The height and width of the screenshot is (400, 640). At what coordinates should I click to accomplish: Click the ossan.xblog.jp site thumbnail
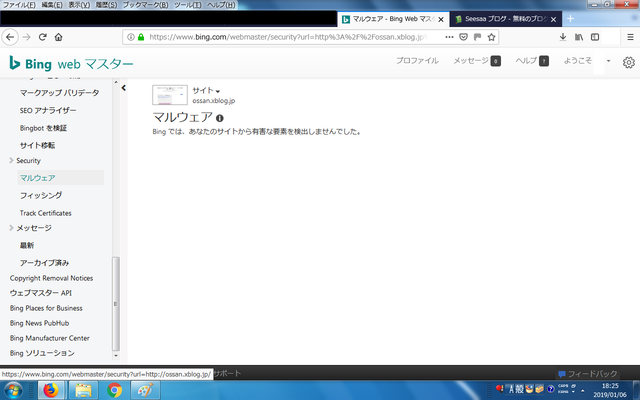[170, 95]
